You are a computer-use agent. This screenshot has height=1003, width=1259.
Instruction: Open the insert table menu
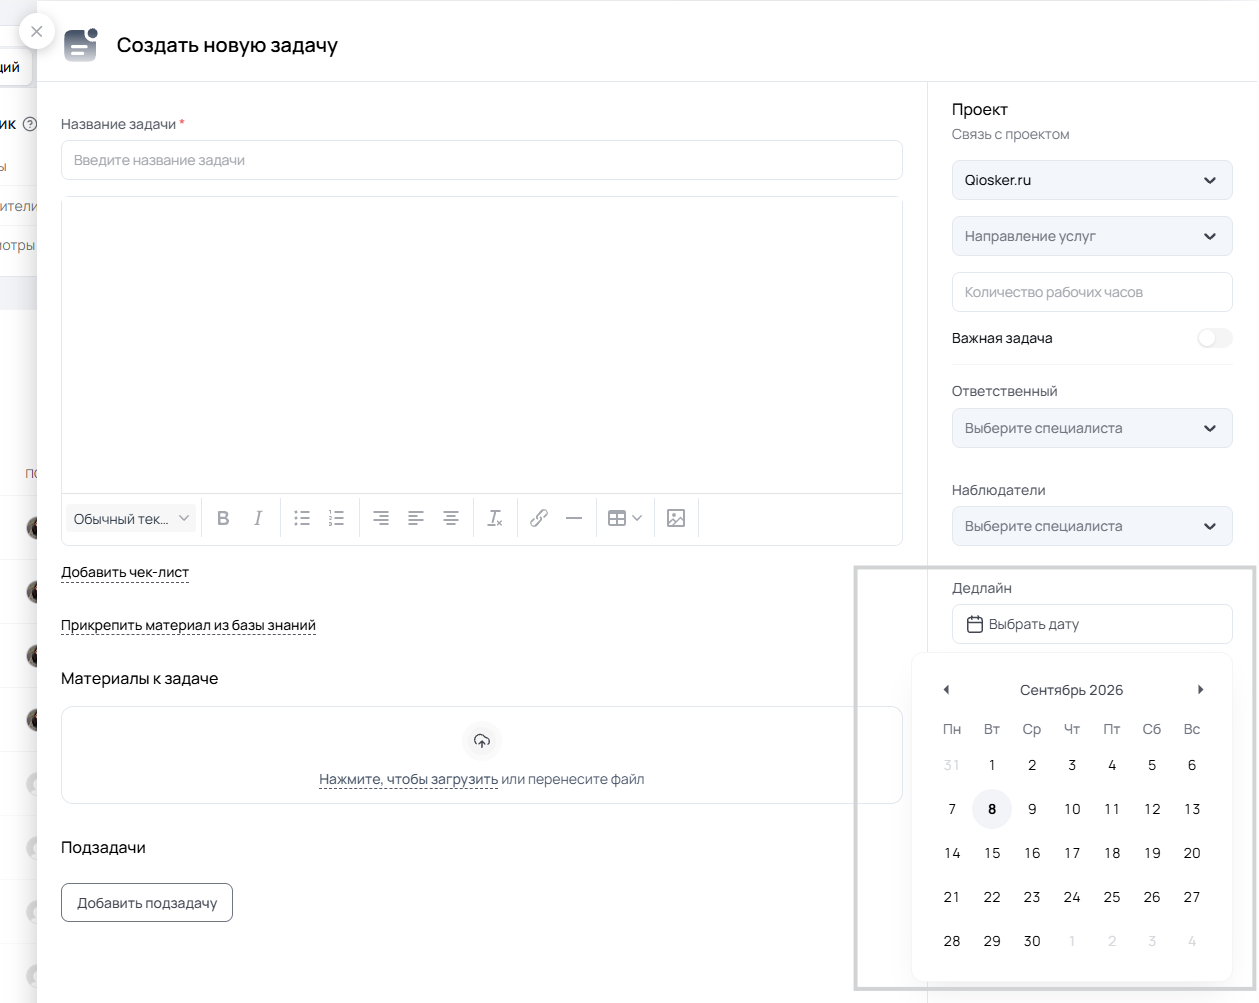625,518
